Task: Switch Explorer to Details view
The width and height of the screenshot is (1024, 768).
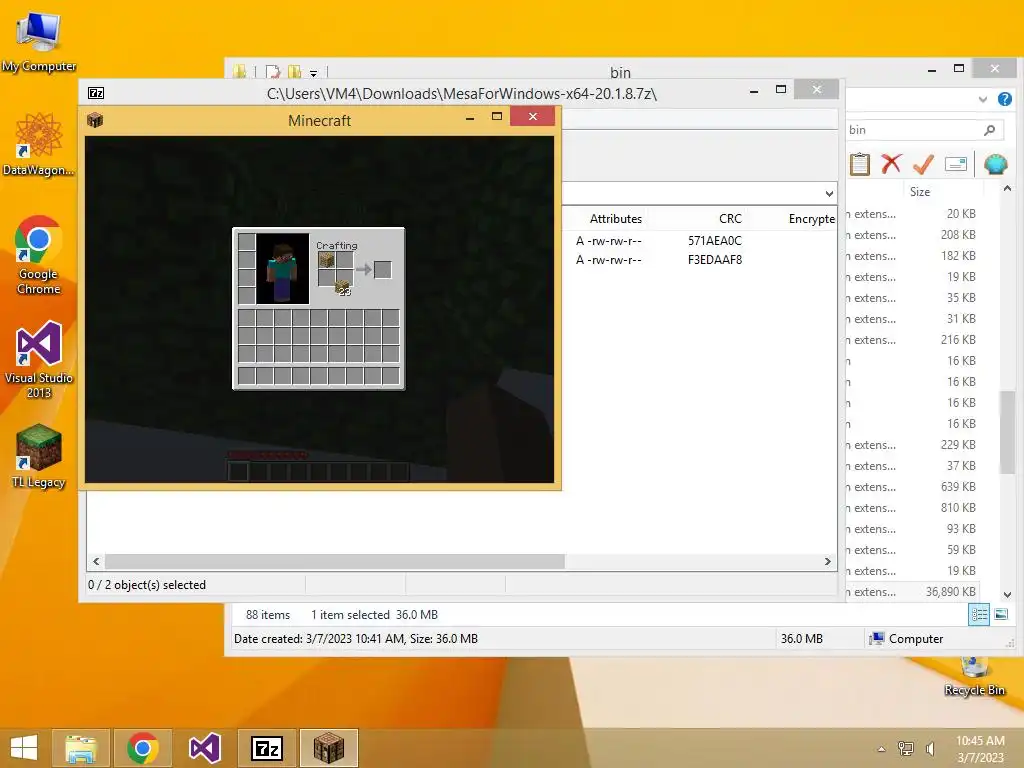Action: 979,614
